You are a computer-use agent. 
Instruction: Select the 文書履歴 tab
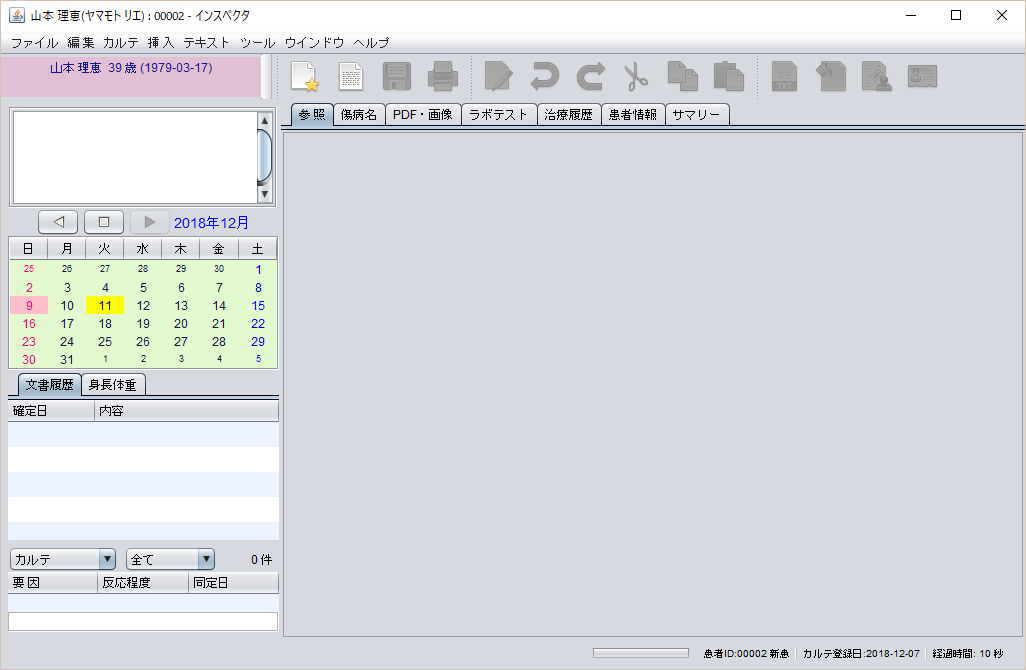tap(50, 385)
